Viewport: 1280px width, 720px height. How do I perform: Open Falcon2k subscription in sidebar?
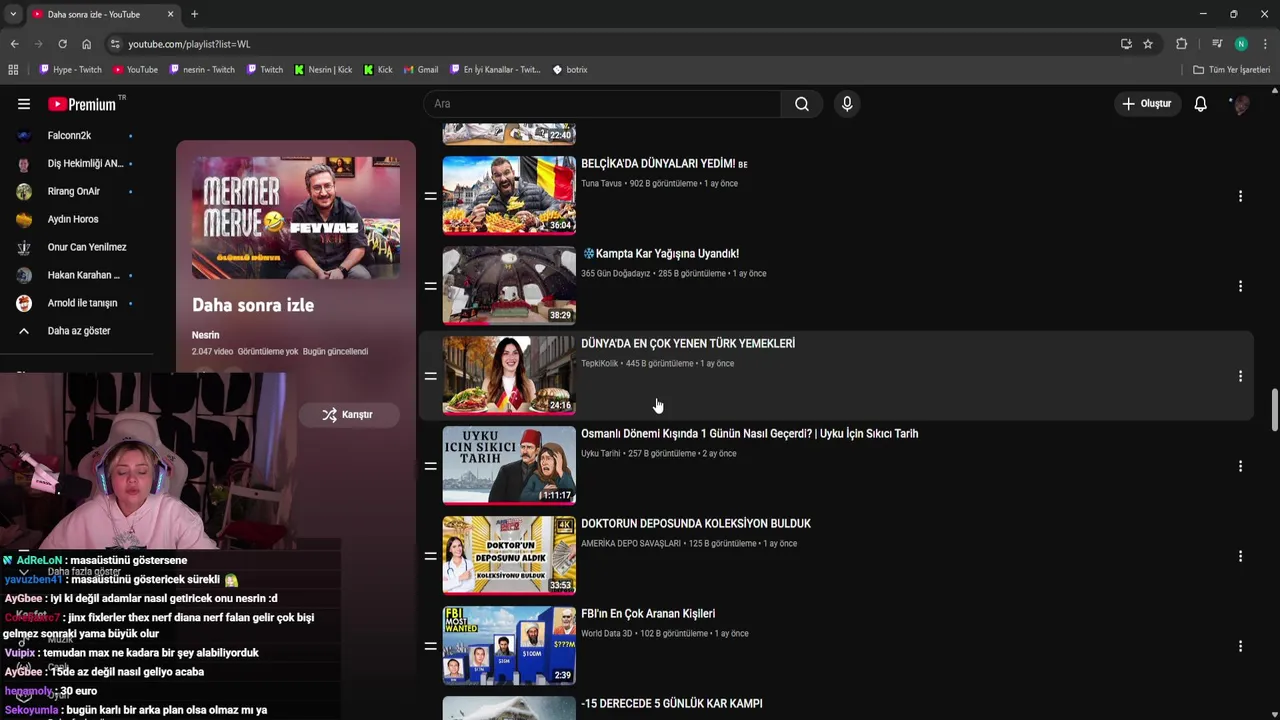(75, 135)
